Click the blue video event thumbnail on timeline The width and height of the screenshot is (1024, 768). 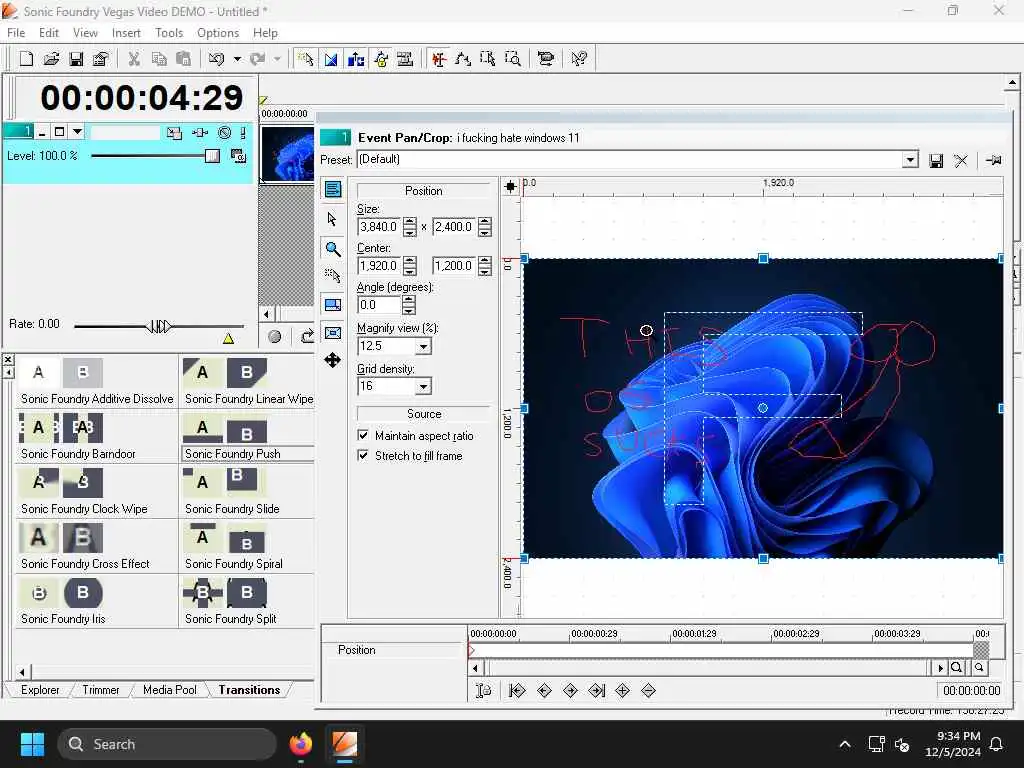287,154
